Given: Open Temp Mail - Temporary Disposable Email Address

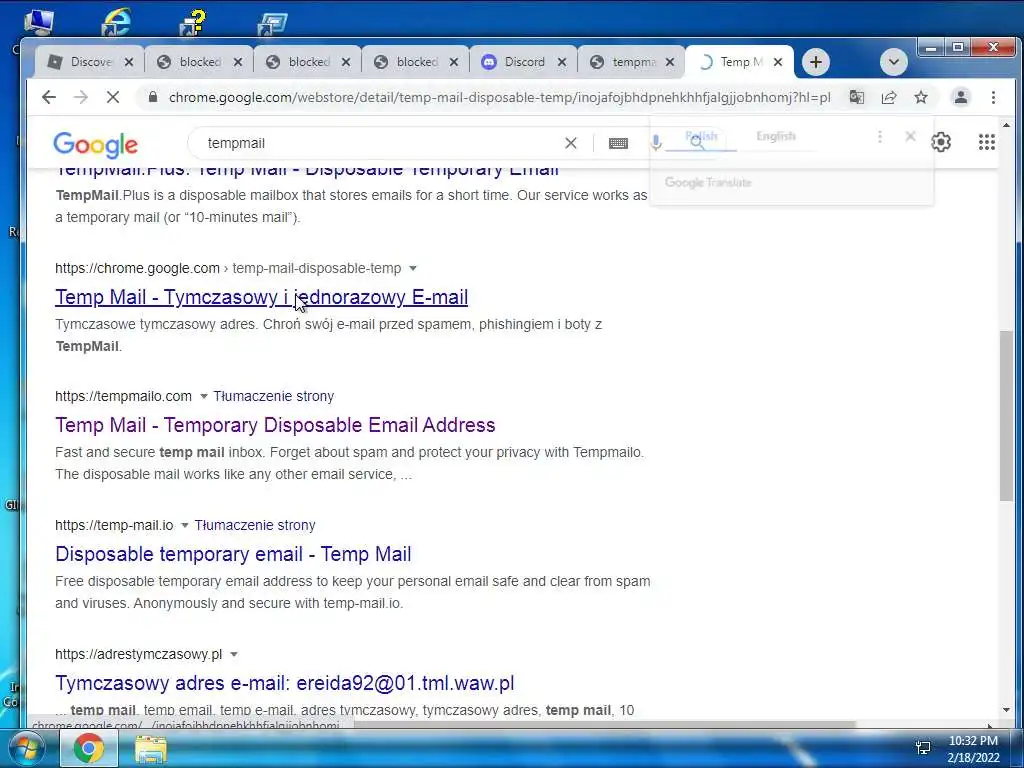Looking at the screenshot, I should pyautogui.click(x=275, y=425).
